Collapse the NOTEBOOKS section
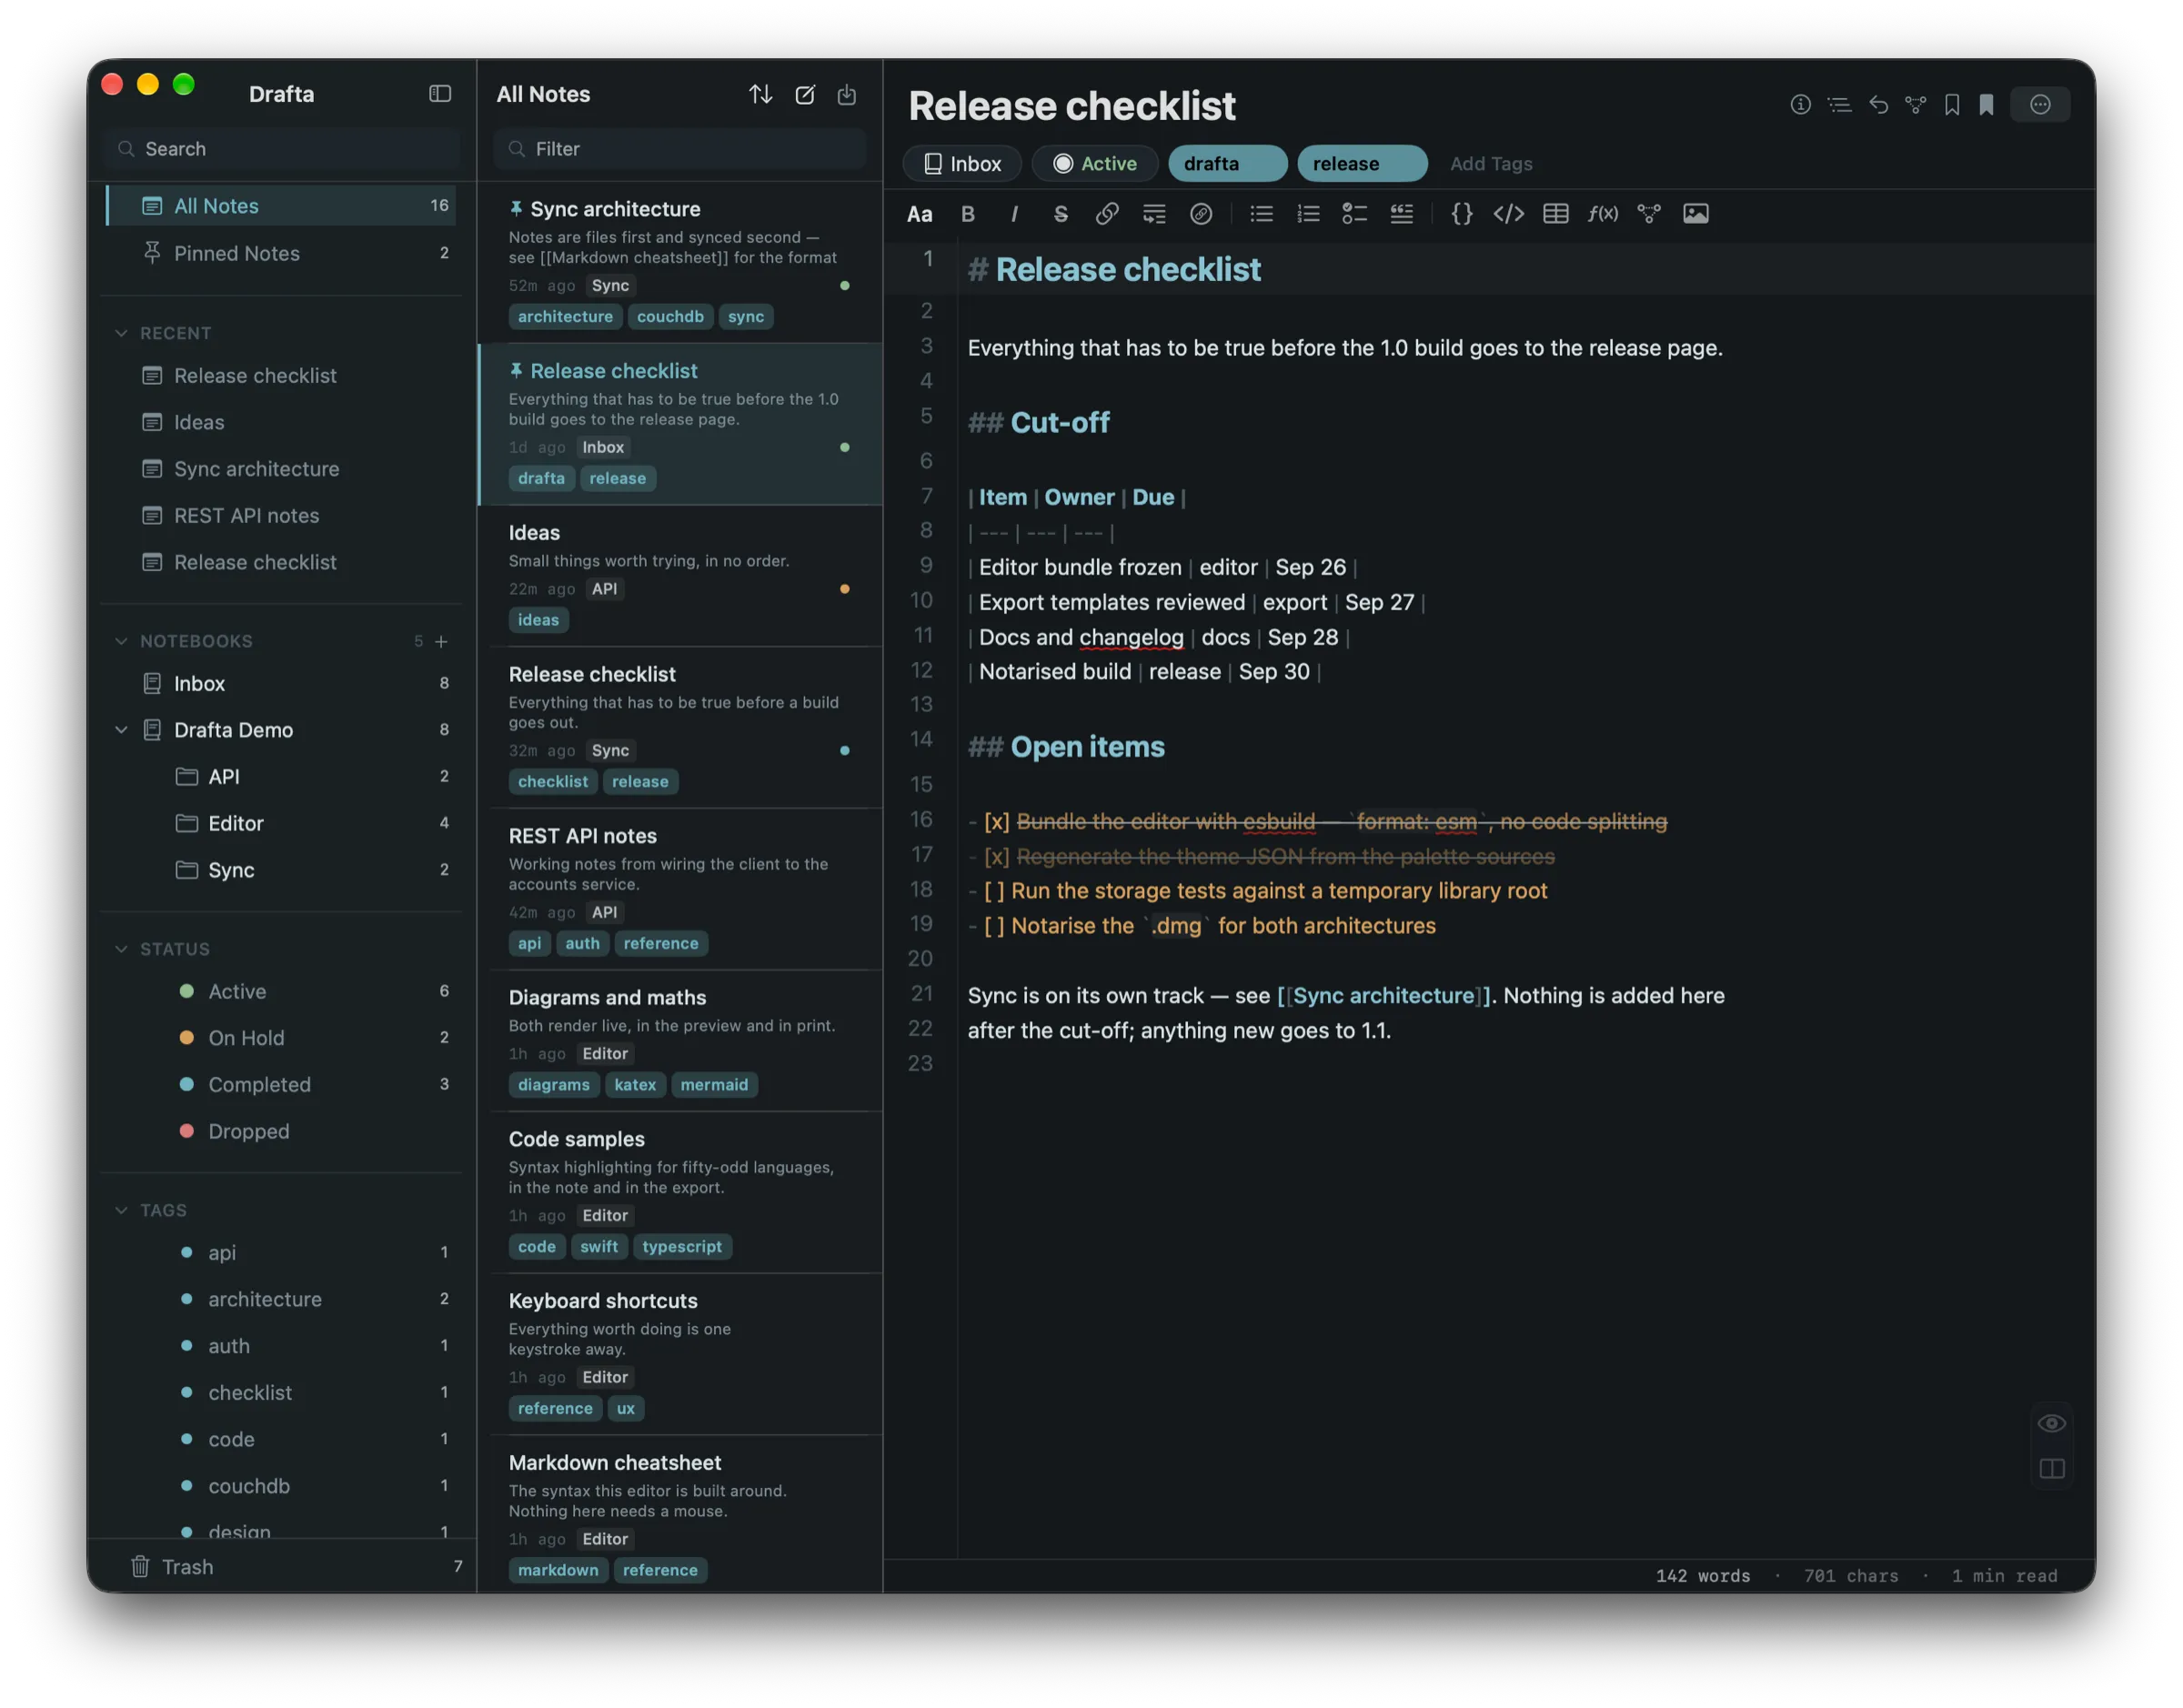The height and width of the screenshot is (1708, 2183). pos(121,641)
